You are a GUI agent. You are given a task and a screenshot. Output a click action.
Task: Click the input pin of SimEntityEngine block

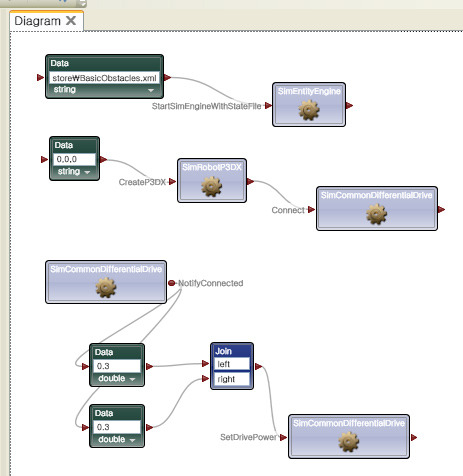tap(268, 106)
